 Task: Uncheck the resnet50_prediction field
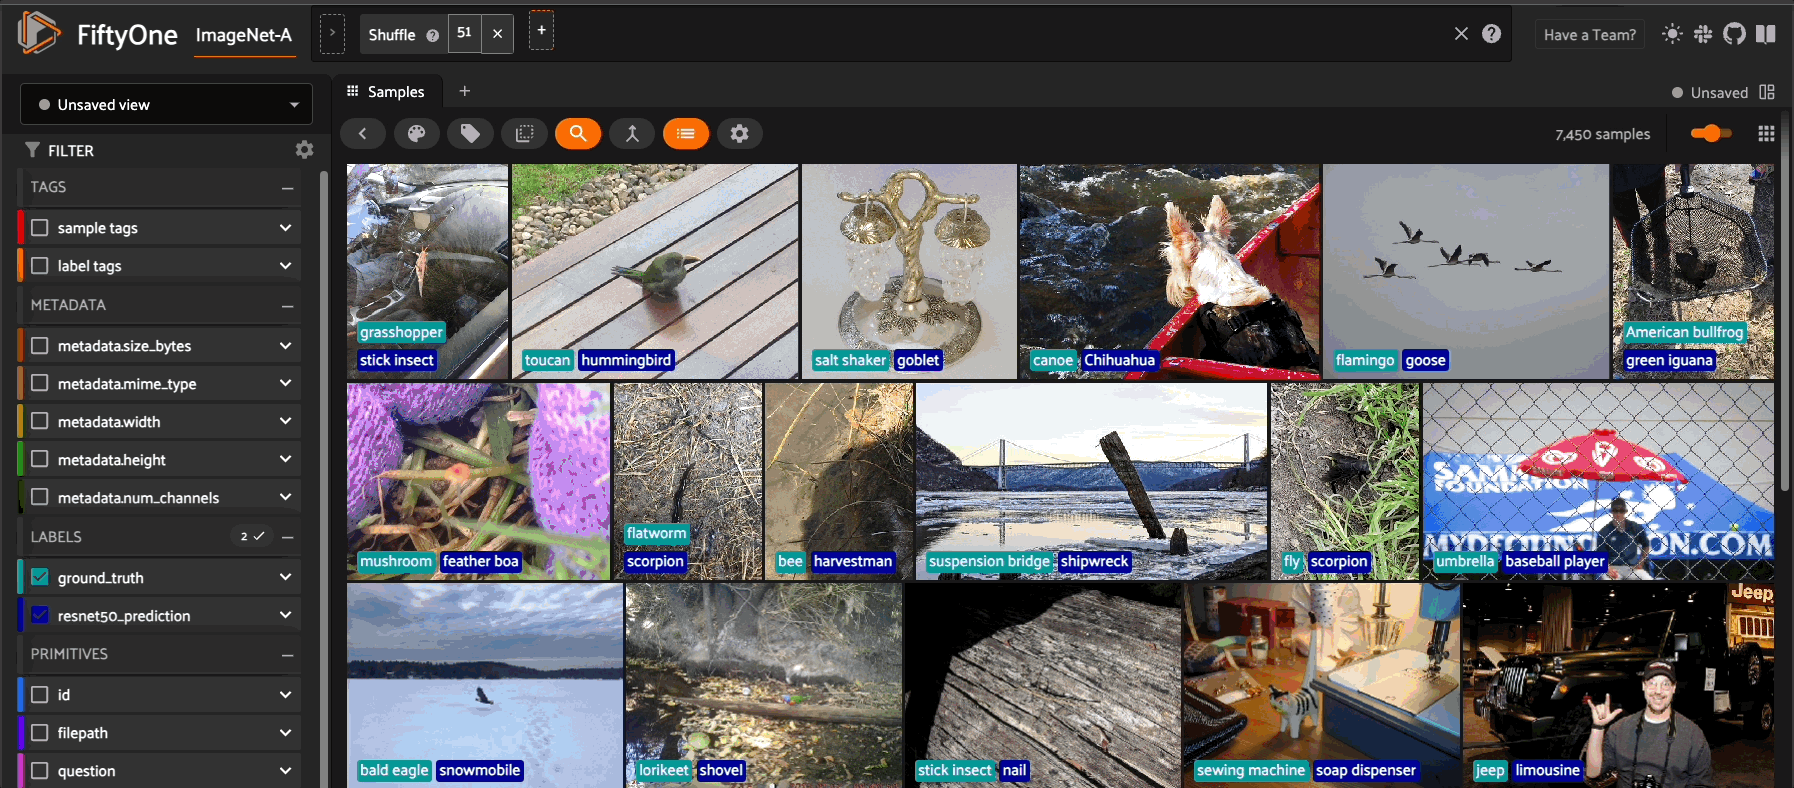pyautogui.click(x=40, y=615)
